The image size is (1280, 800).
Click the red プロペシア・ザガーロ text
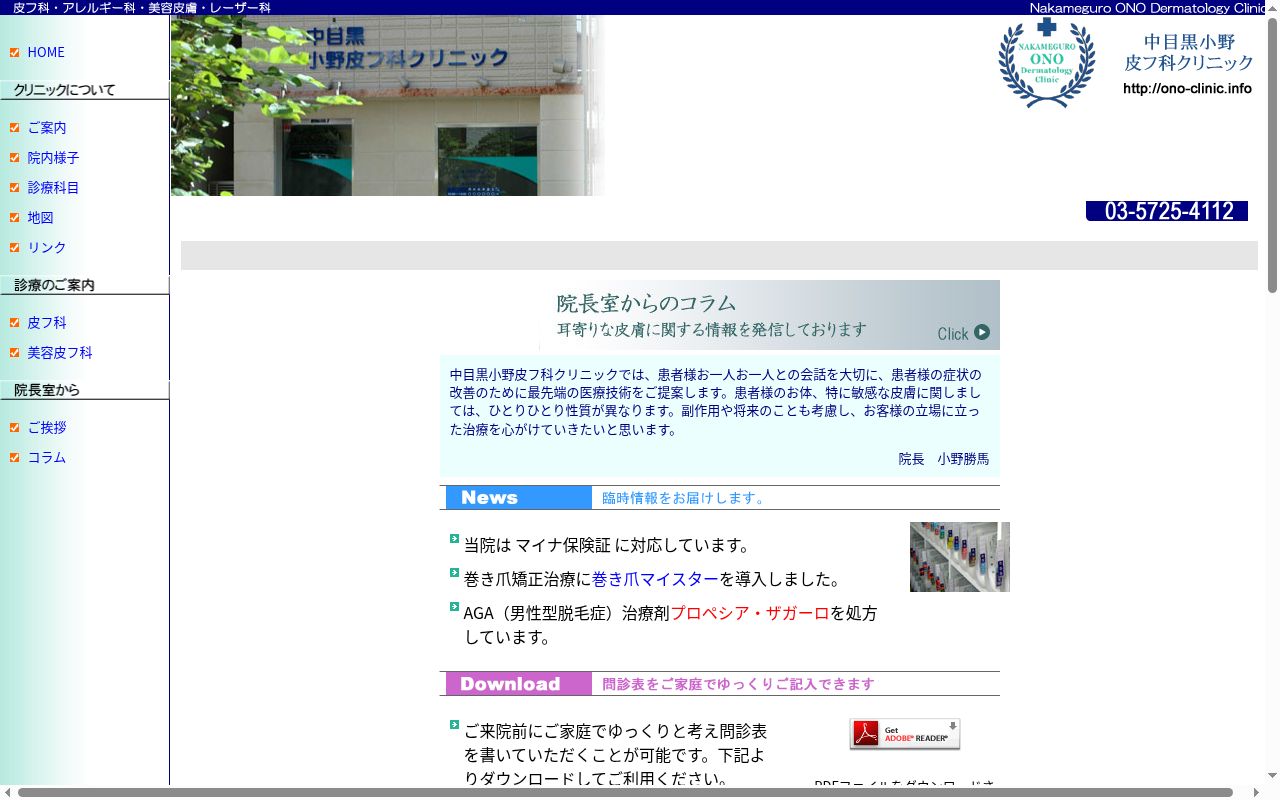(750, 613)
